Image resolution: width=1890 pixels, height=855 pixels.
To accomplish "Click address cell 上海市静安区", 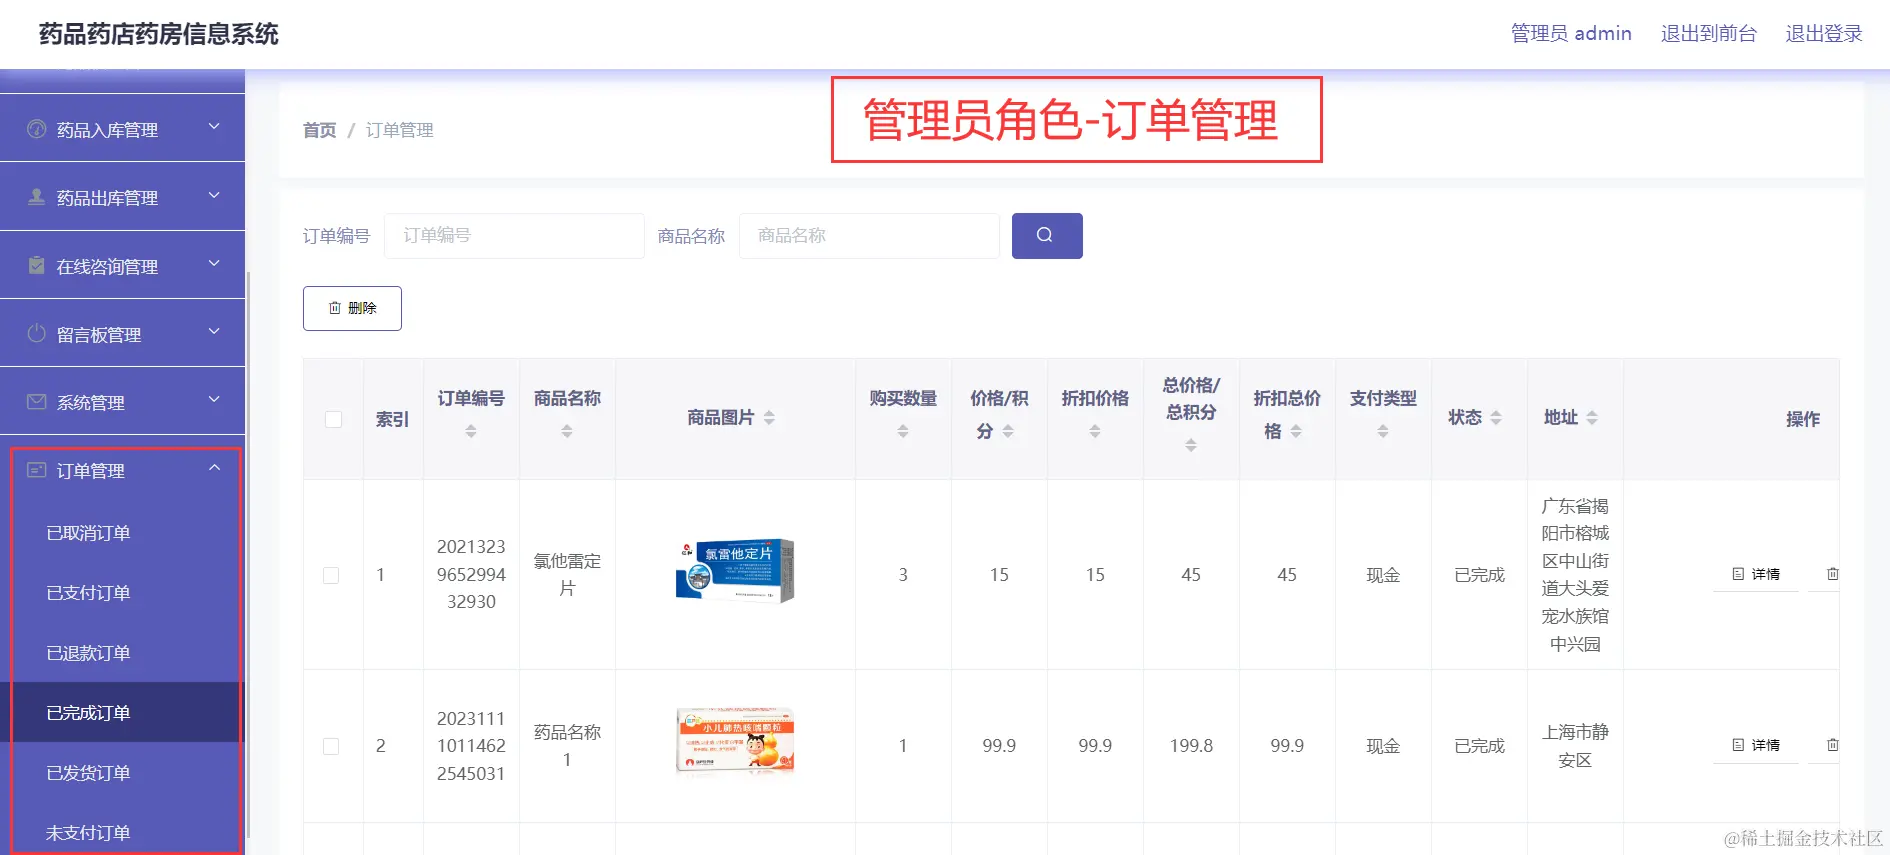I will [x=1575, y=746].
